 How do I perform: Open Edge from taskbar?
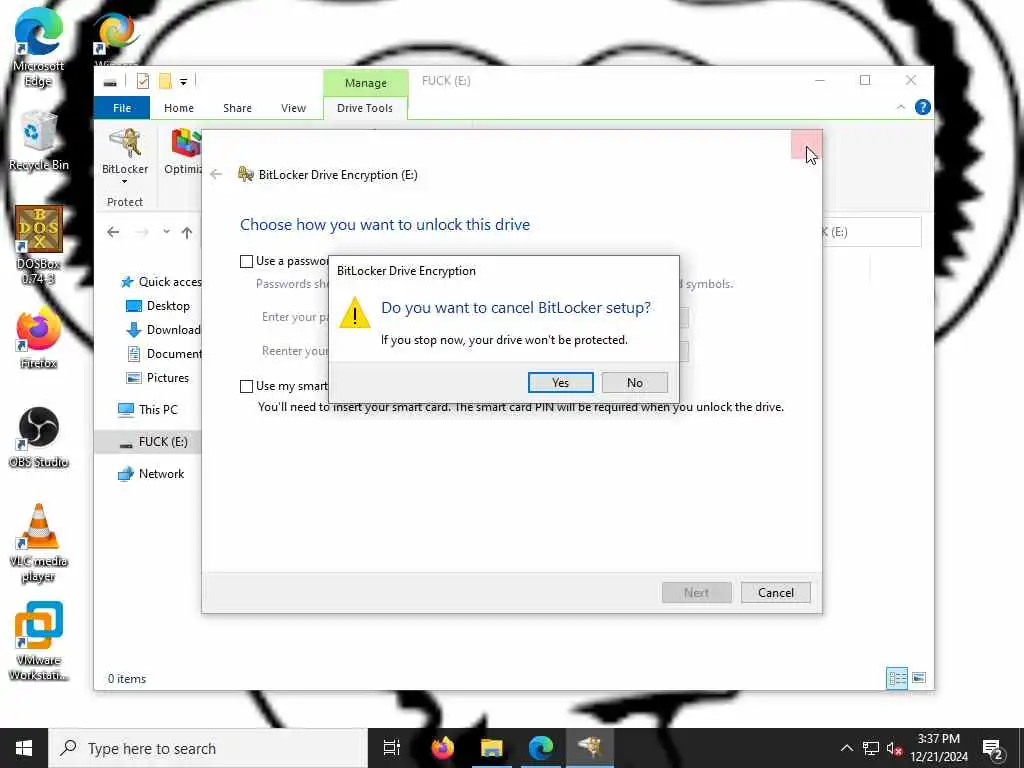click(541, 748)
